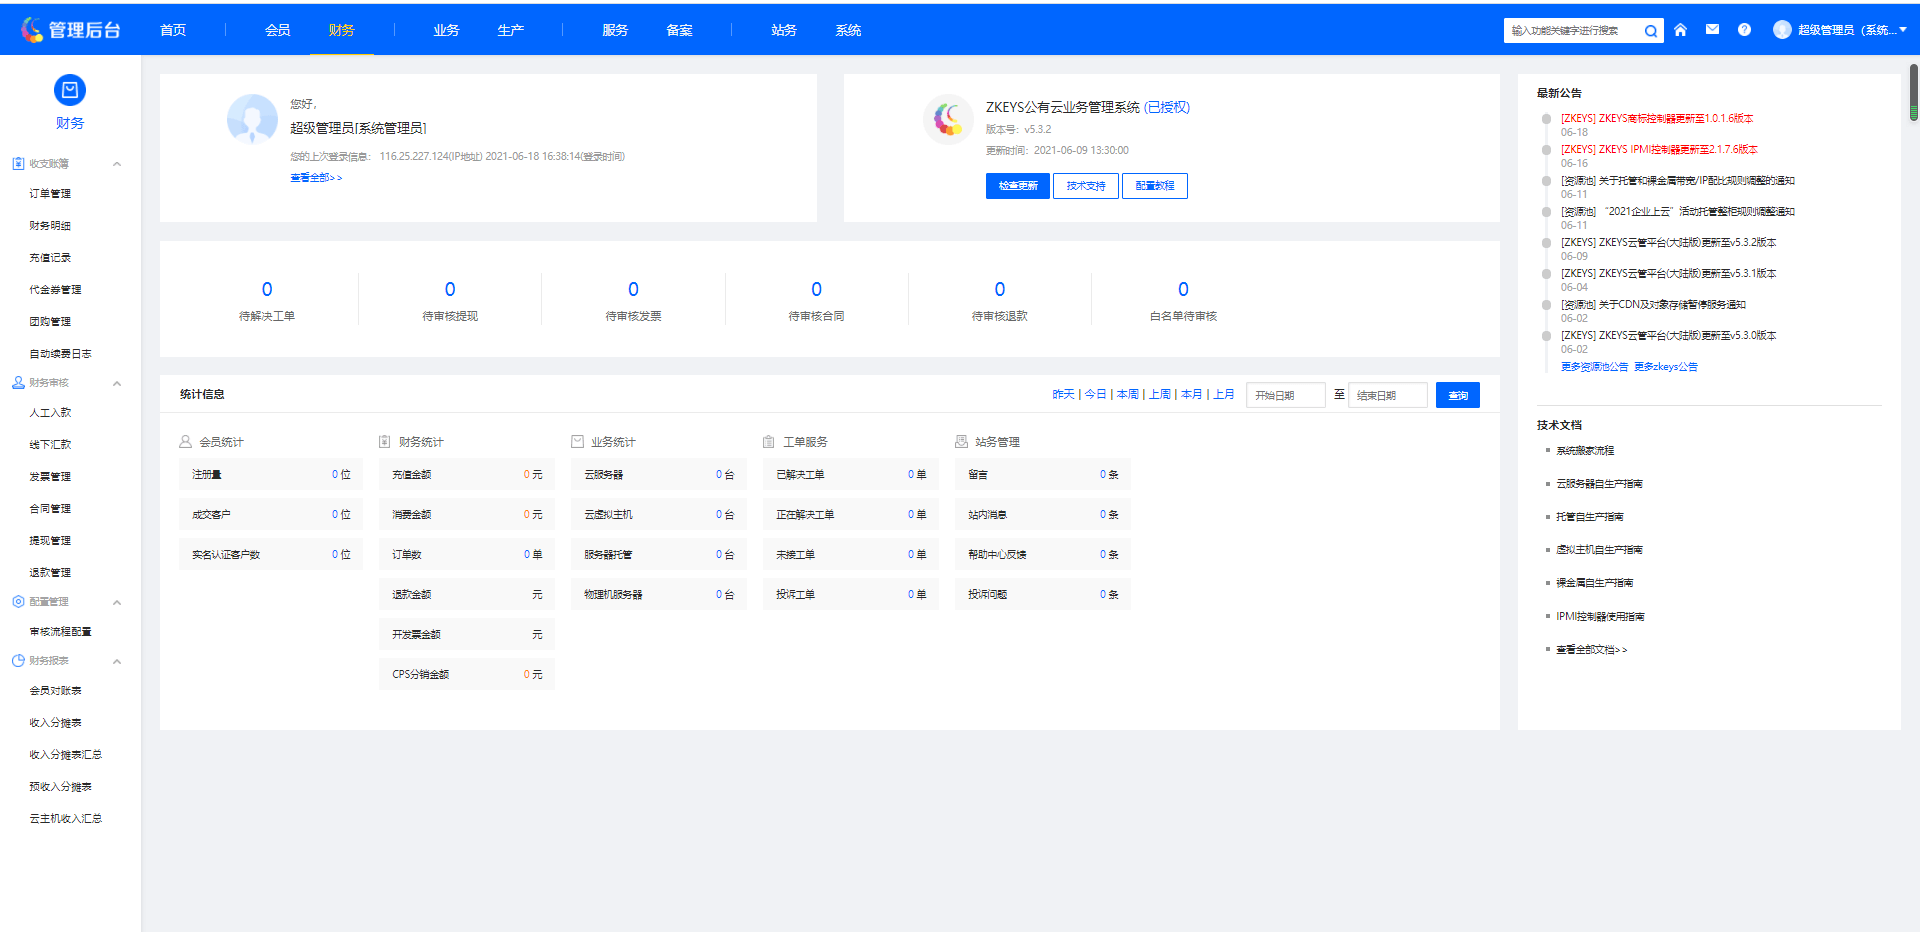Click the 技术支持 button

tap(1086, 186)
